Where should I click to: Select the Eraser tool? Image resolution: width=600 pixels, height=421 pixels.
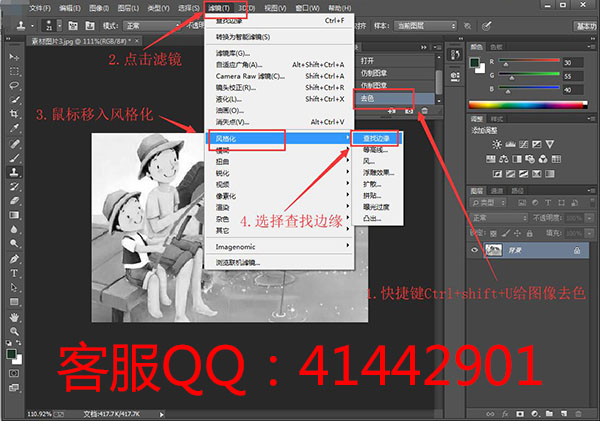(x=14, y=201)
